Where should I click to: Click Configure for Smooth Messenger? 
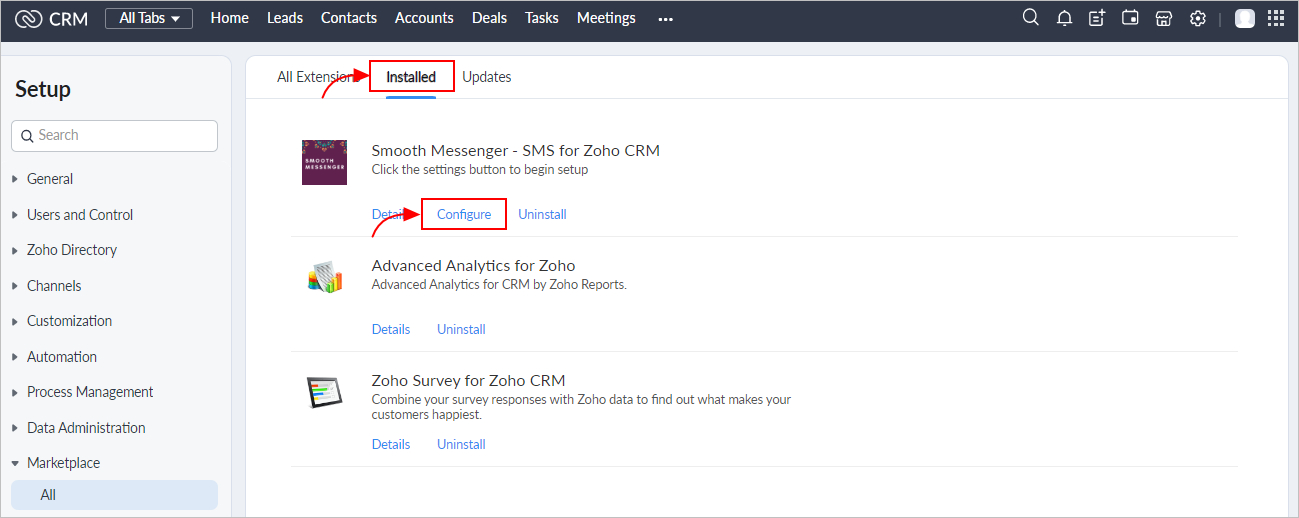(464, 214)
